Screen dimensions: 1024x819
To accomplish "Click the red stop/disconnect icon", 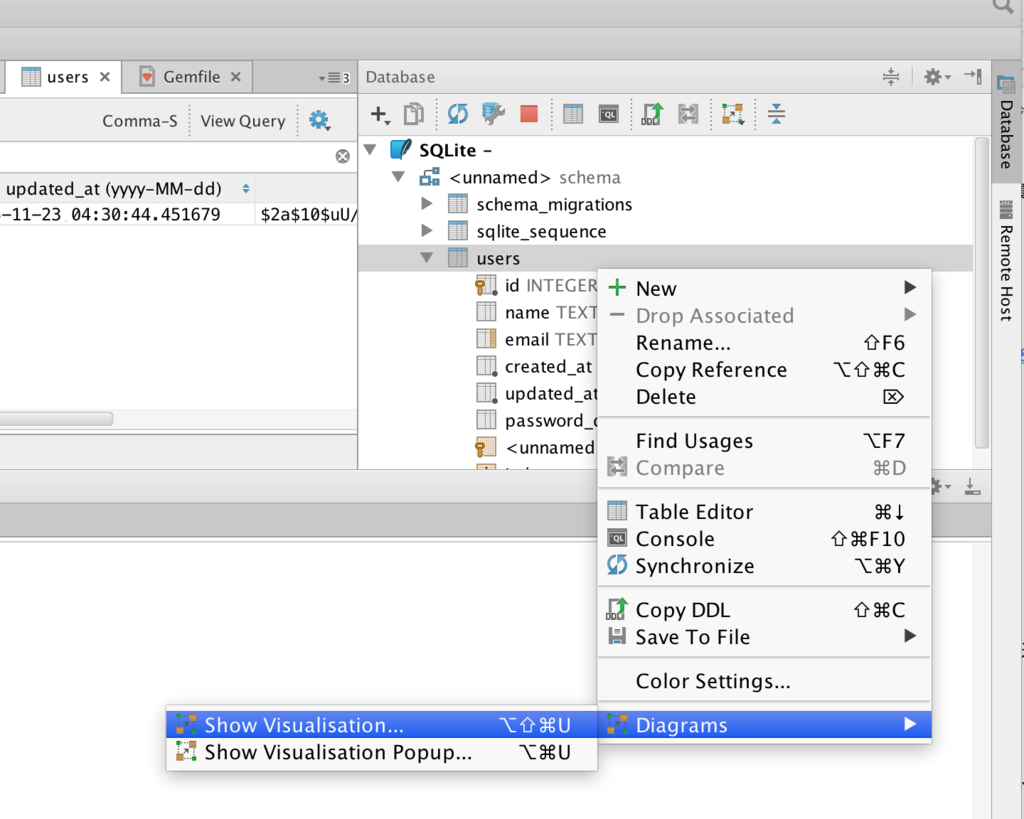I will point(528,114).
